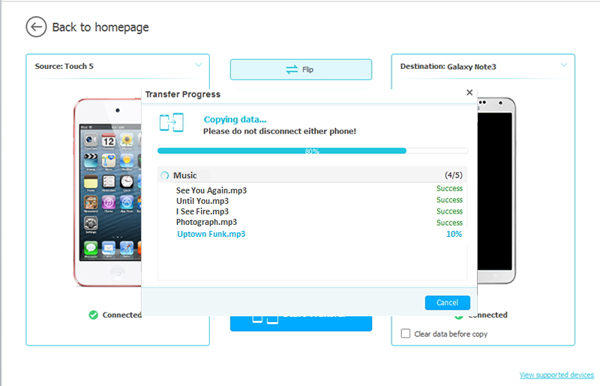This screenshot has height=386, width=600.
Task: Click the phone-to-phone copying data icon
Action: click(171, 122)
